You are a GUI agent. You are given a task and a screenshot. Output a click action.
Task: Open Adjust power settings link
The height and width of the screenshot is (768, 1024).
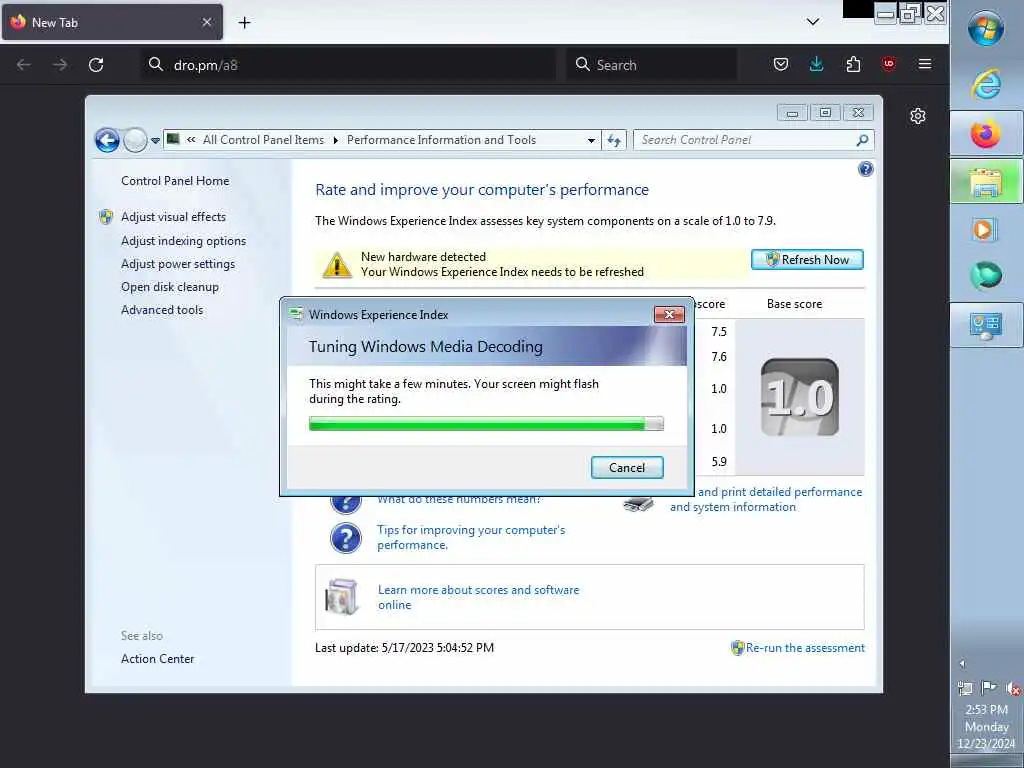178,264
